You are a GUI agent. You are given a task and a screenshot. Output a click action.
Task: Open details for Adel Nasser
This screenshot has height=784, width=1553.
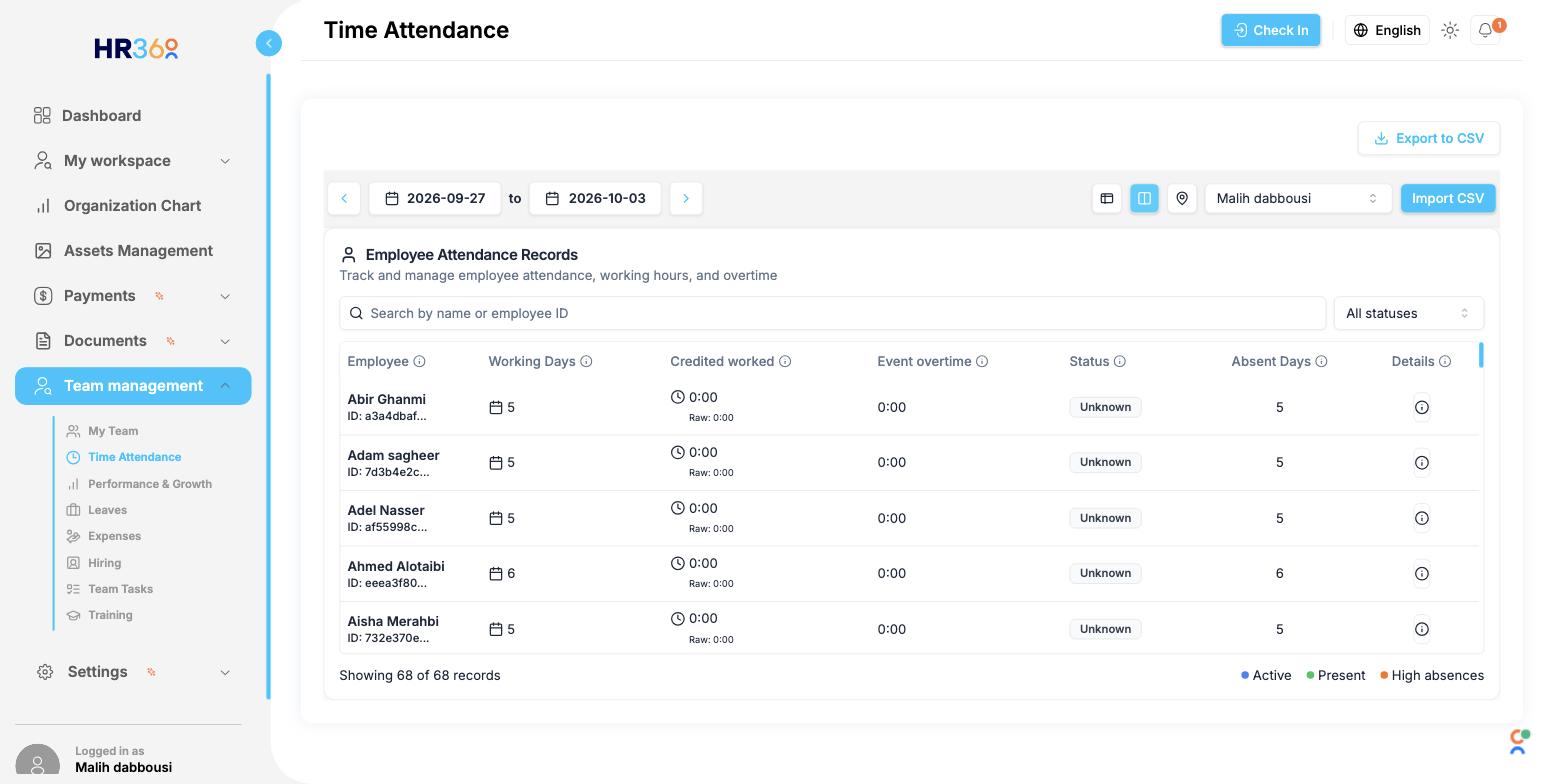coord(1422,518)
